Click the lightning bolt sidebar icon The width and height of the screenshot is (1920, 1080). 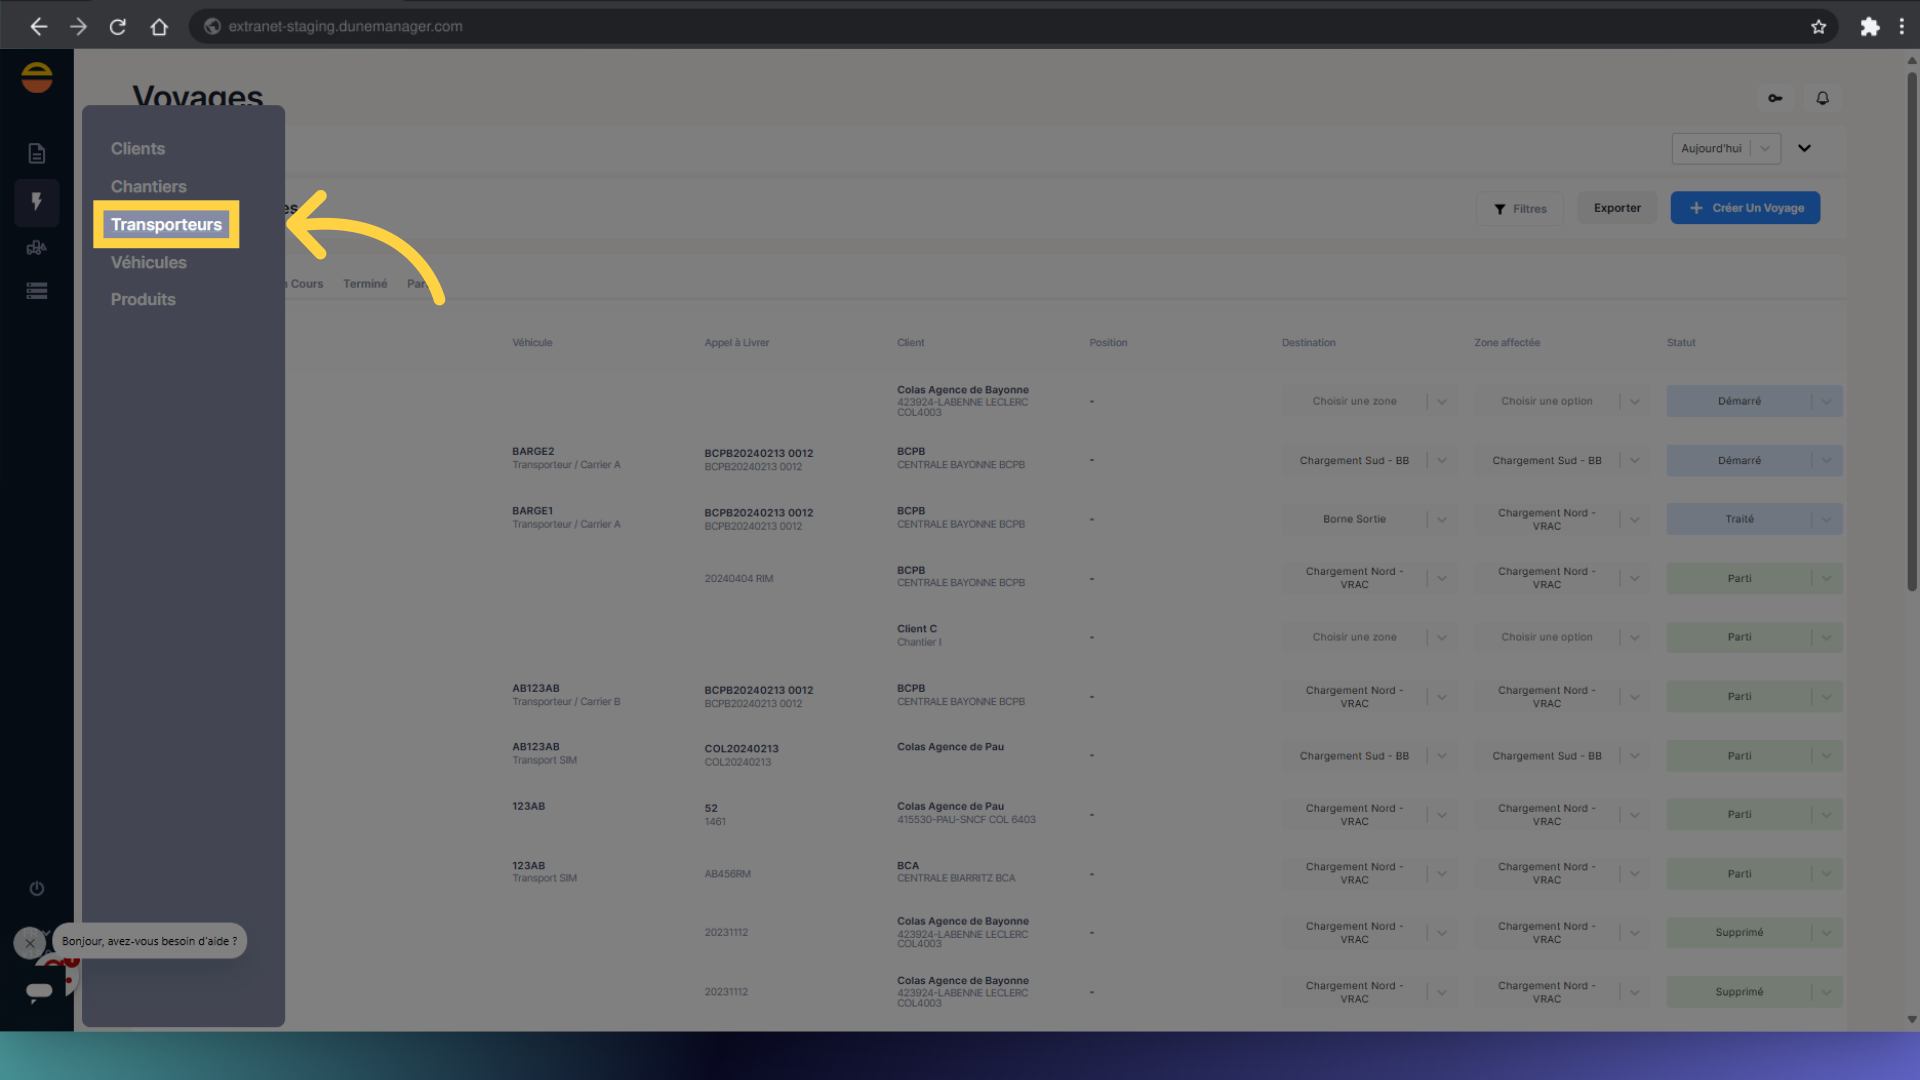tap(37, 202)
